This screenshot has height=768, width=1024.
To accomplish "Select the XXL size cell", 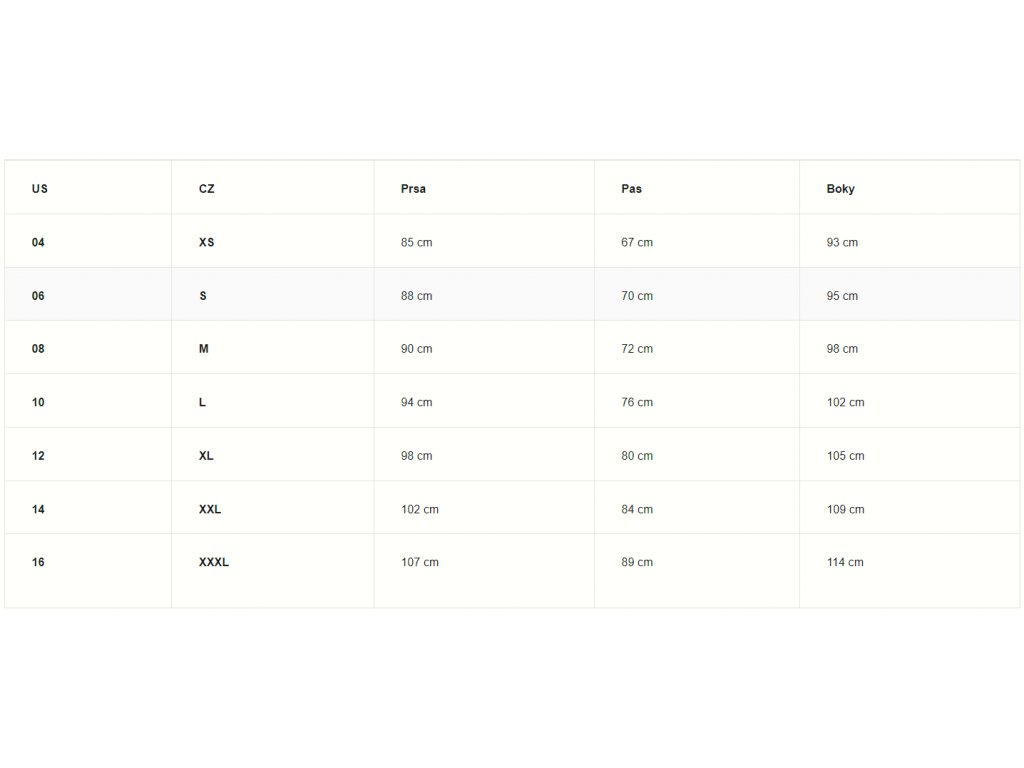I will (x=210, y=509).
